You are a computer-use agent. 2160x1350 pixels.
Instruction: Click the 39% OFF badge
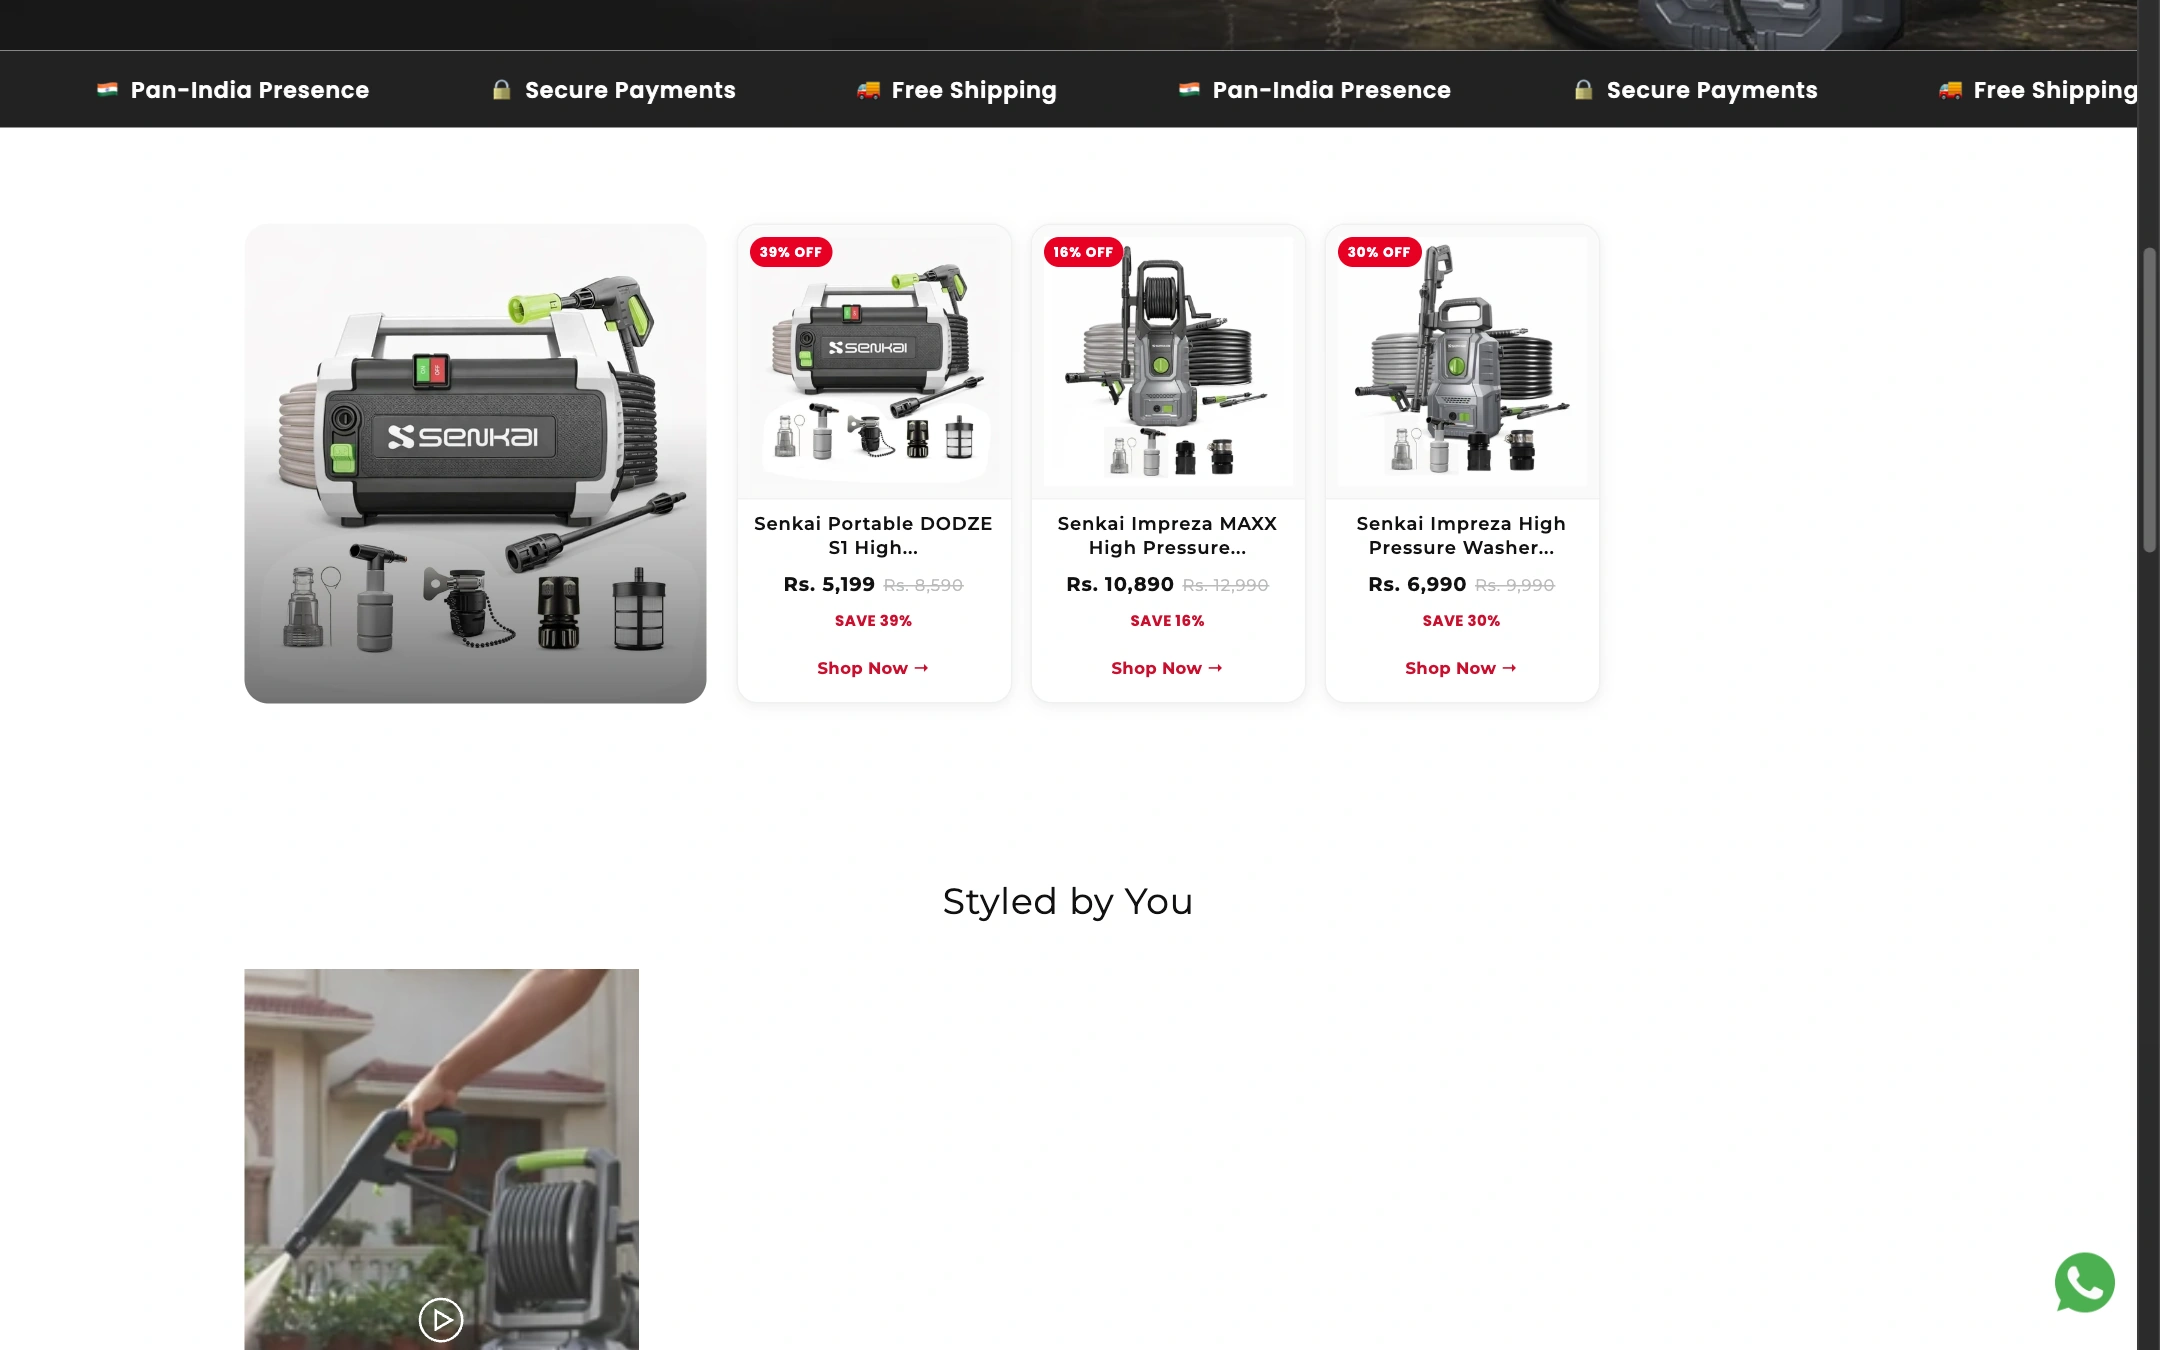point(791,252)
